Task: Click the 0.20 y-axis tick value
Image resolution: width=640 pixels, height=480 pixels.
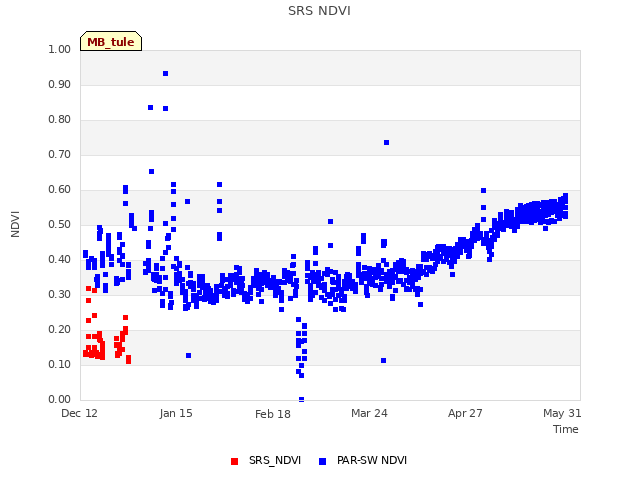Action: 60,329
